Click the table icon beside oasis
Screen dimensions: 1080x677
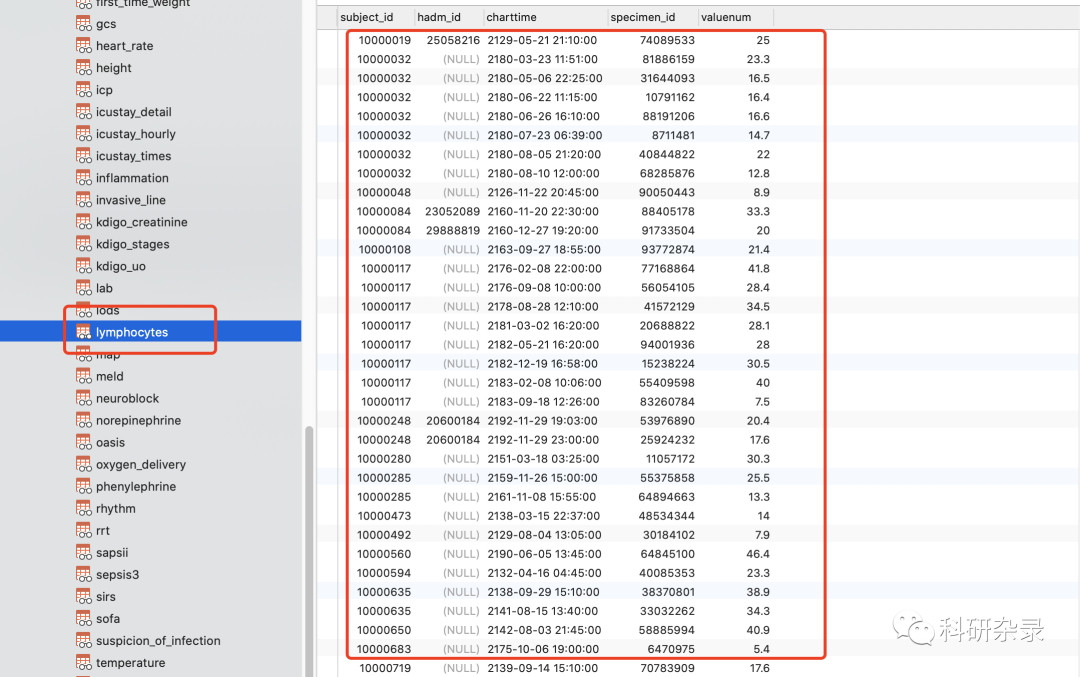coord(83,442)
